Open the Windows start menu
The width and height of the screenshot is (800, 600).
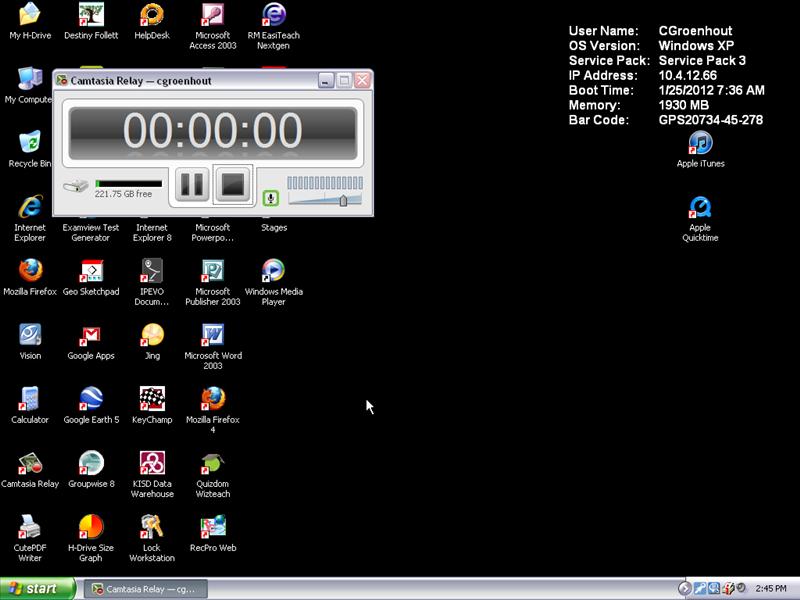point(37,589)
